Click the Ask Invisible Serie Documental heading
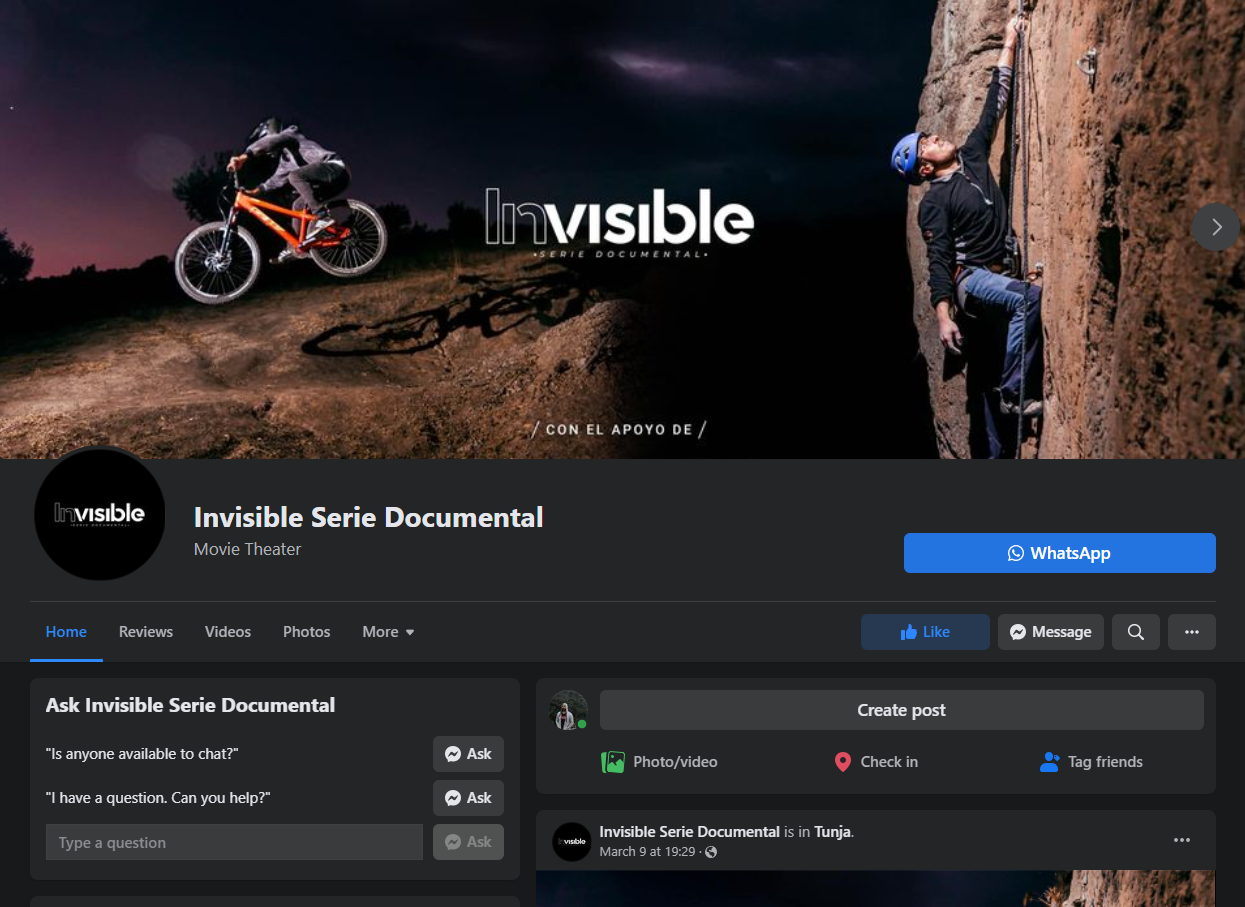Screen dimensions: 1245x907 tap(190, 705)
